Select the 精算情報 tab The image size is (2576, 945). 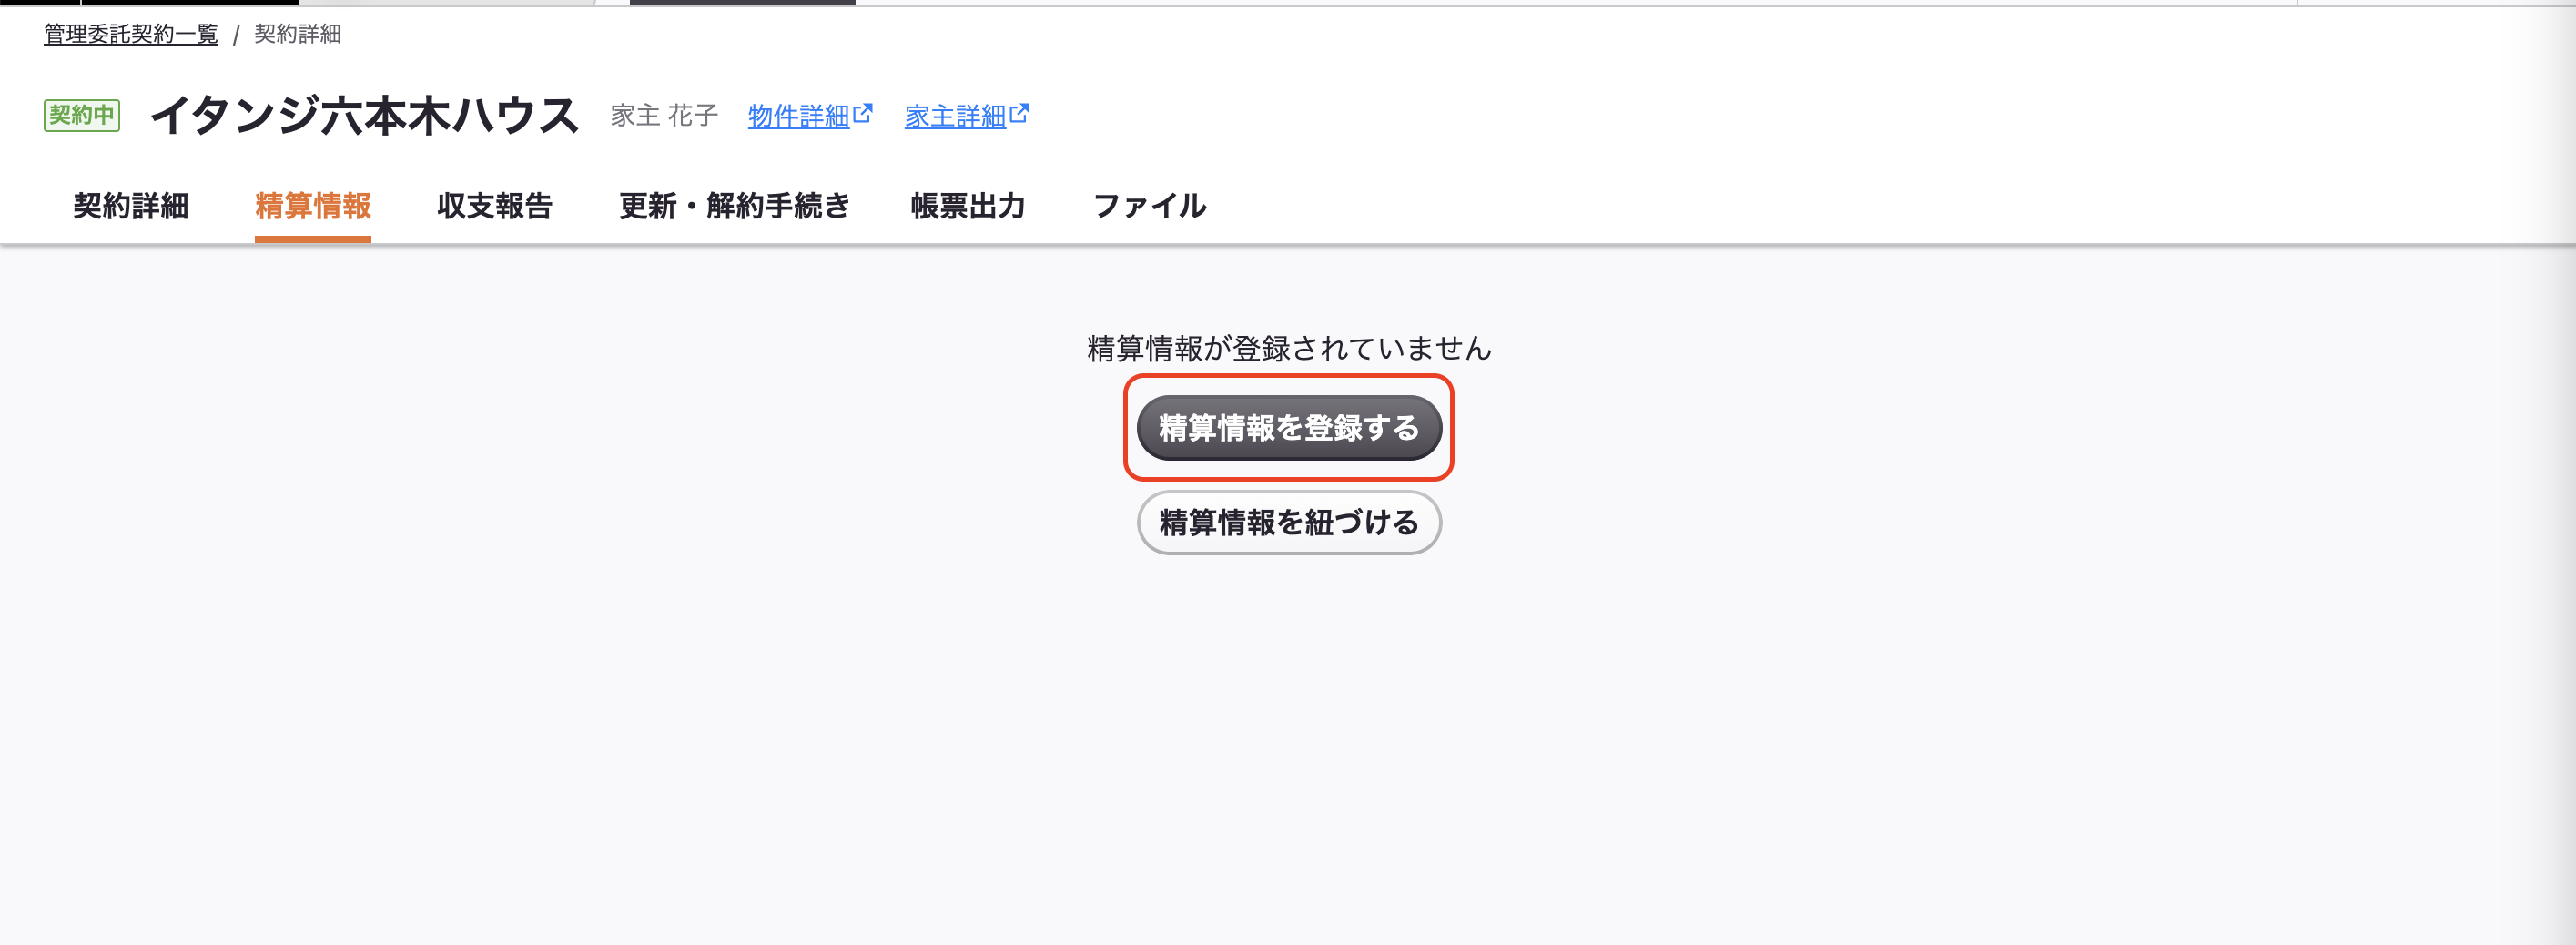pyautogui.click(x=313, y=205)
